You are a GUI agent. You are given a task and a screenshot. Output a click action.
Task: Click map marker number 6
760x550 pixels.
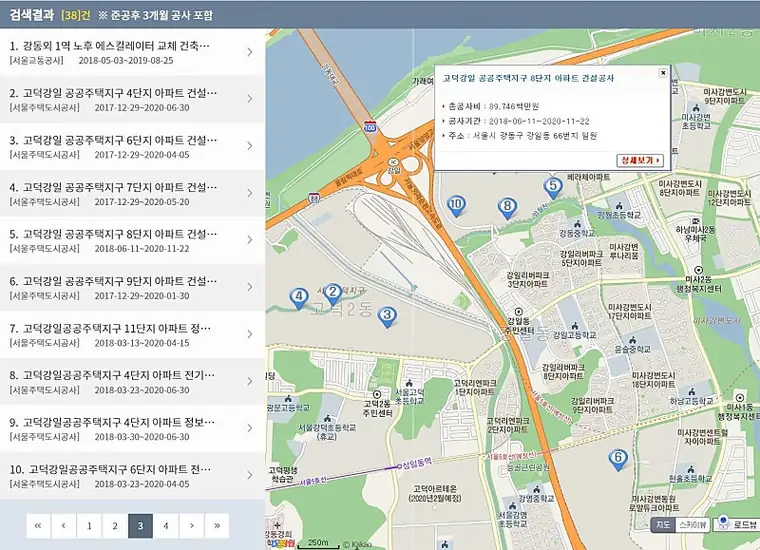[618, 460]
